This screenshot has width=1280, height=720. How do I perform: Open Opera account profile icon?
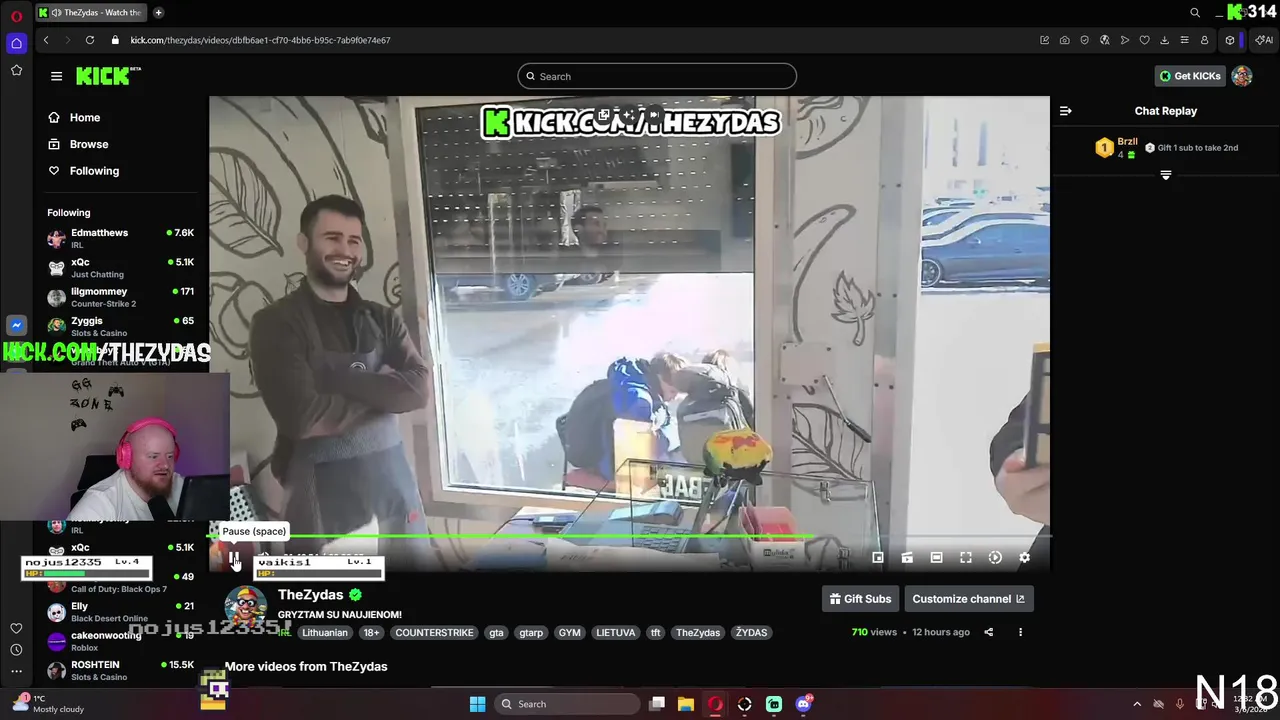(x=1204, y=40)
